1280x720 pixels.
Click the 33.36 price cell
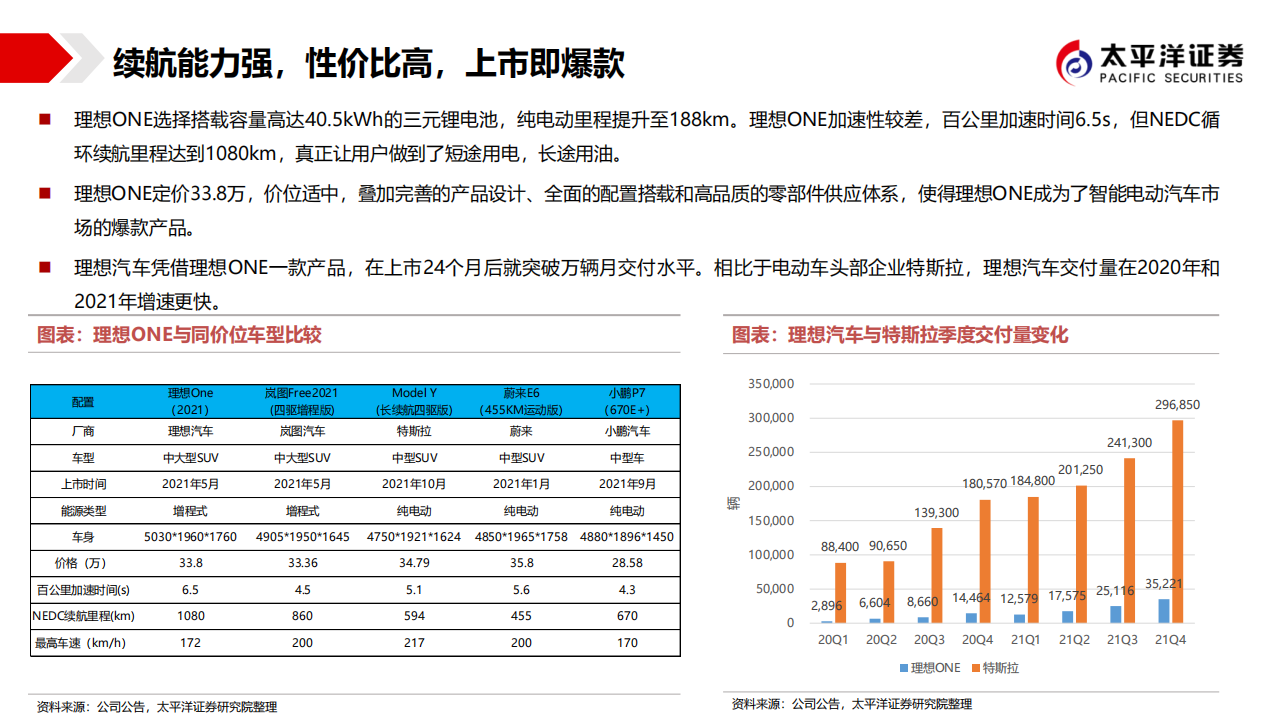[301, 563]
